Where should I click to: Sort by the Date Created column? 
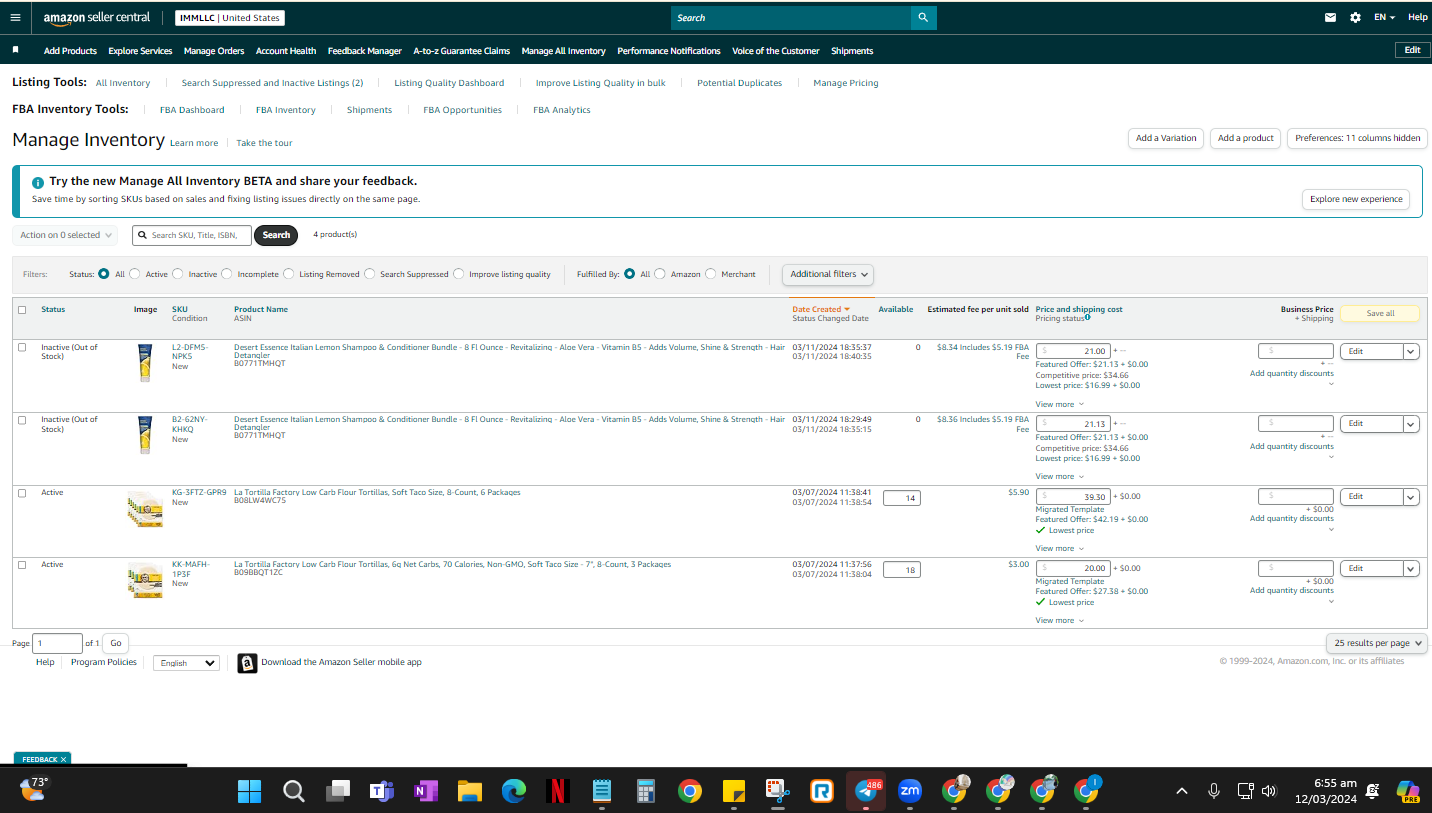(821, 309)
